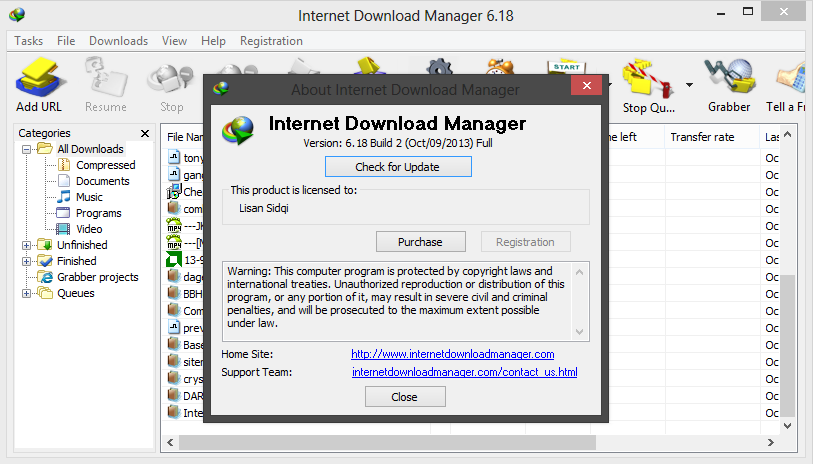Open the Tasks menu
The width and height of the screenshot is (813, 464).
(x=29, y=40)
